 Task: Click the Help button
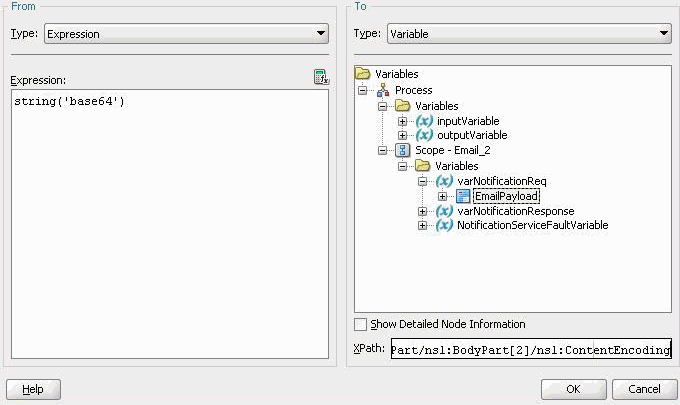[33, 389]
